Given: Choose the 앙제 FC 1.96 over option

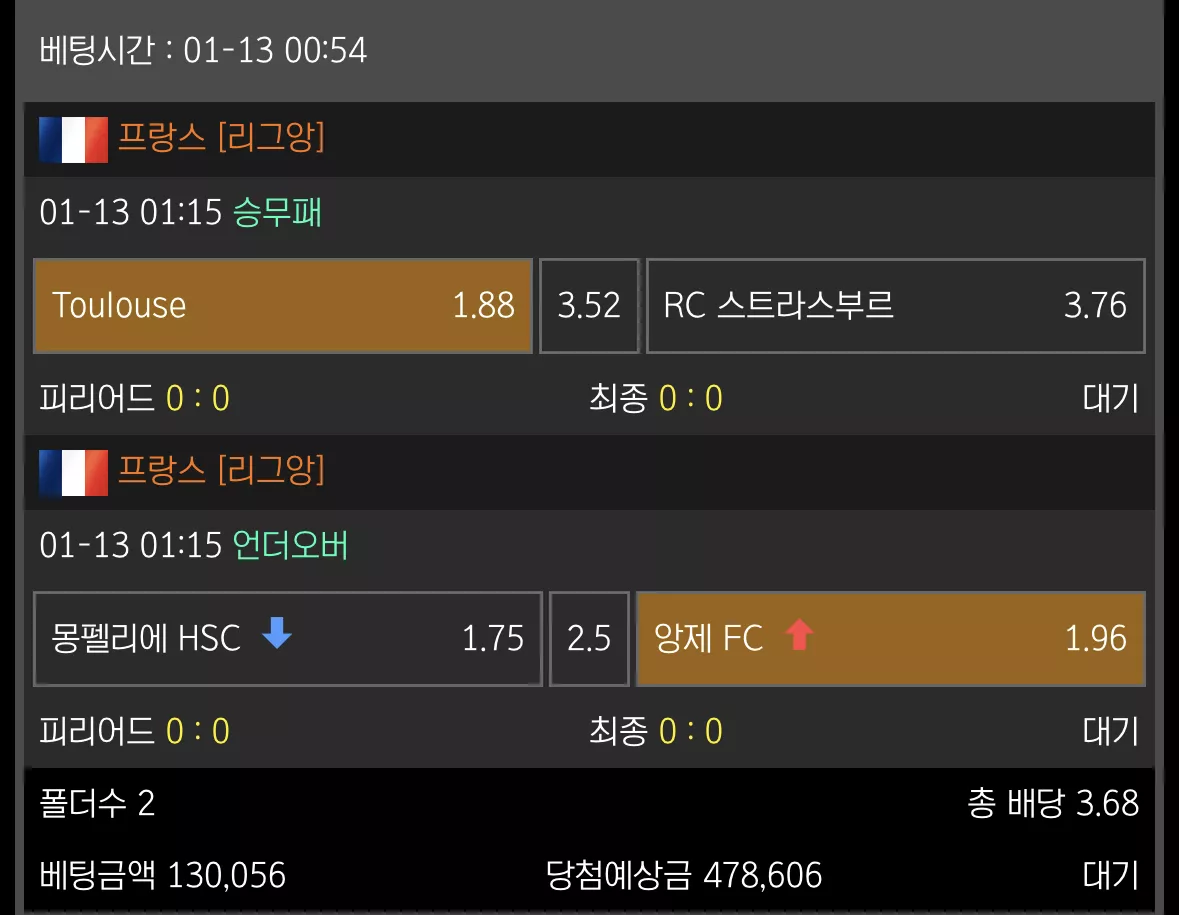Looking at the screenshot, I should click(x=891, y=639).
